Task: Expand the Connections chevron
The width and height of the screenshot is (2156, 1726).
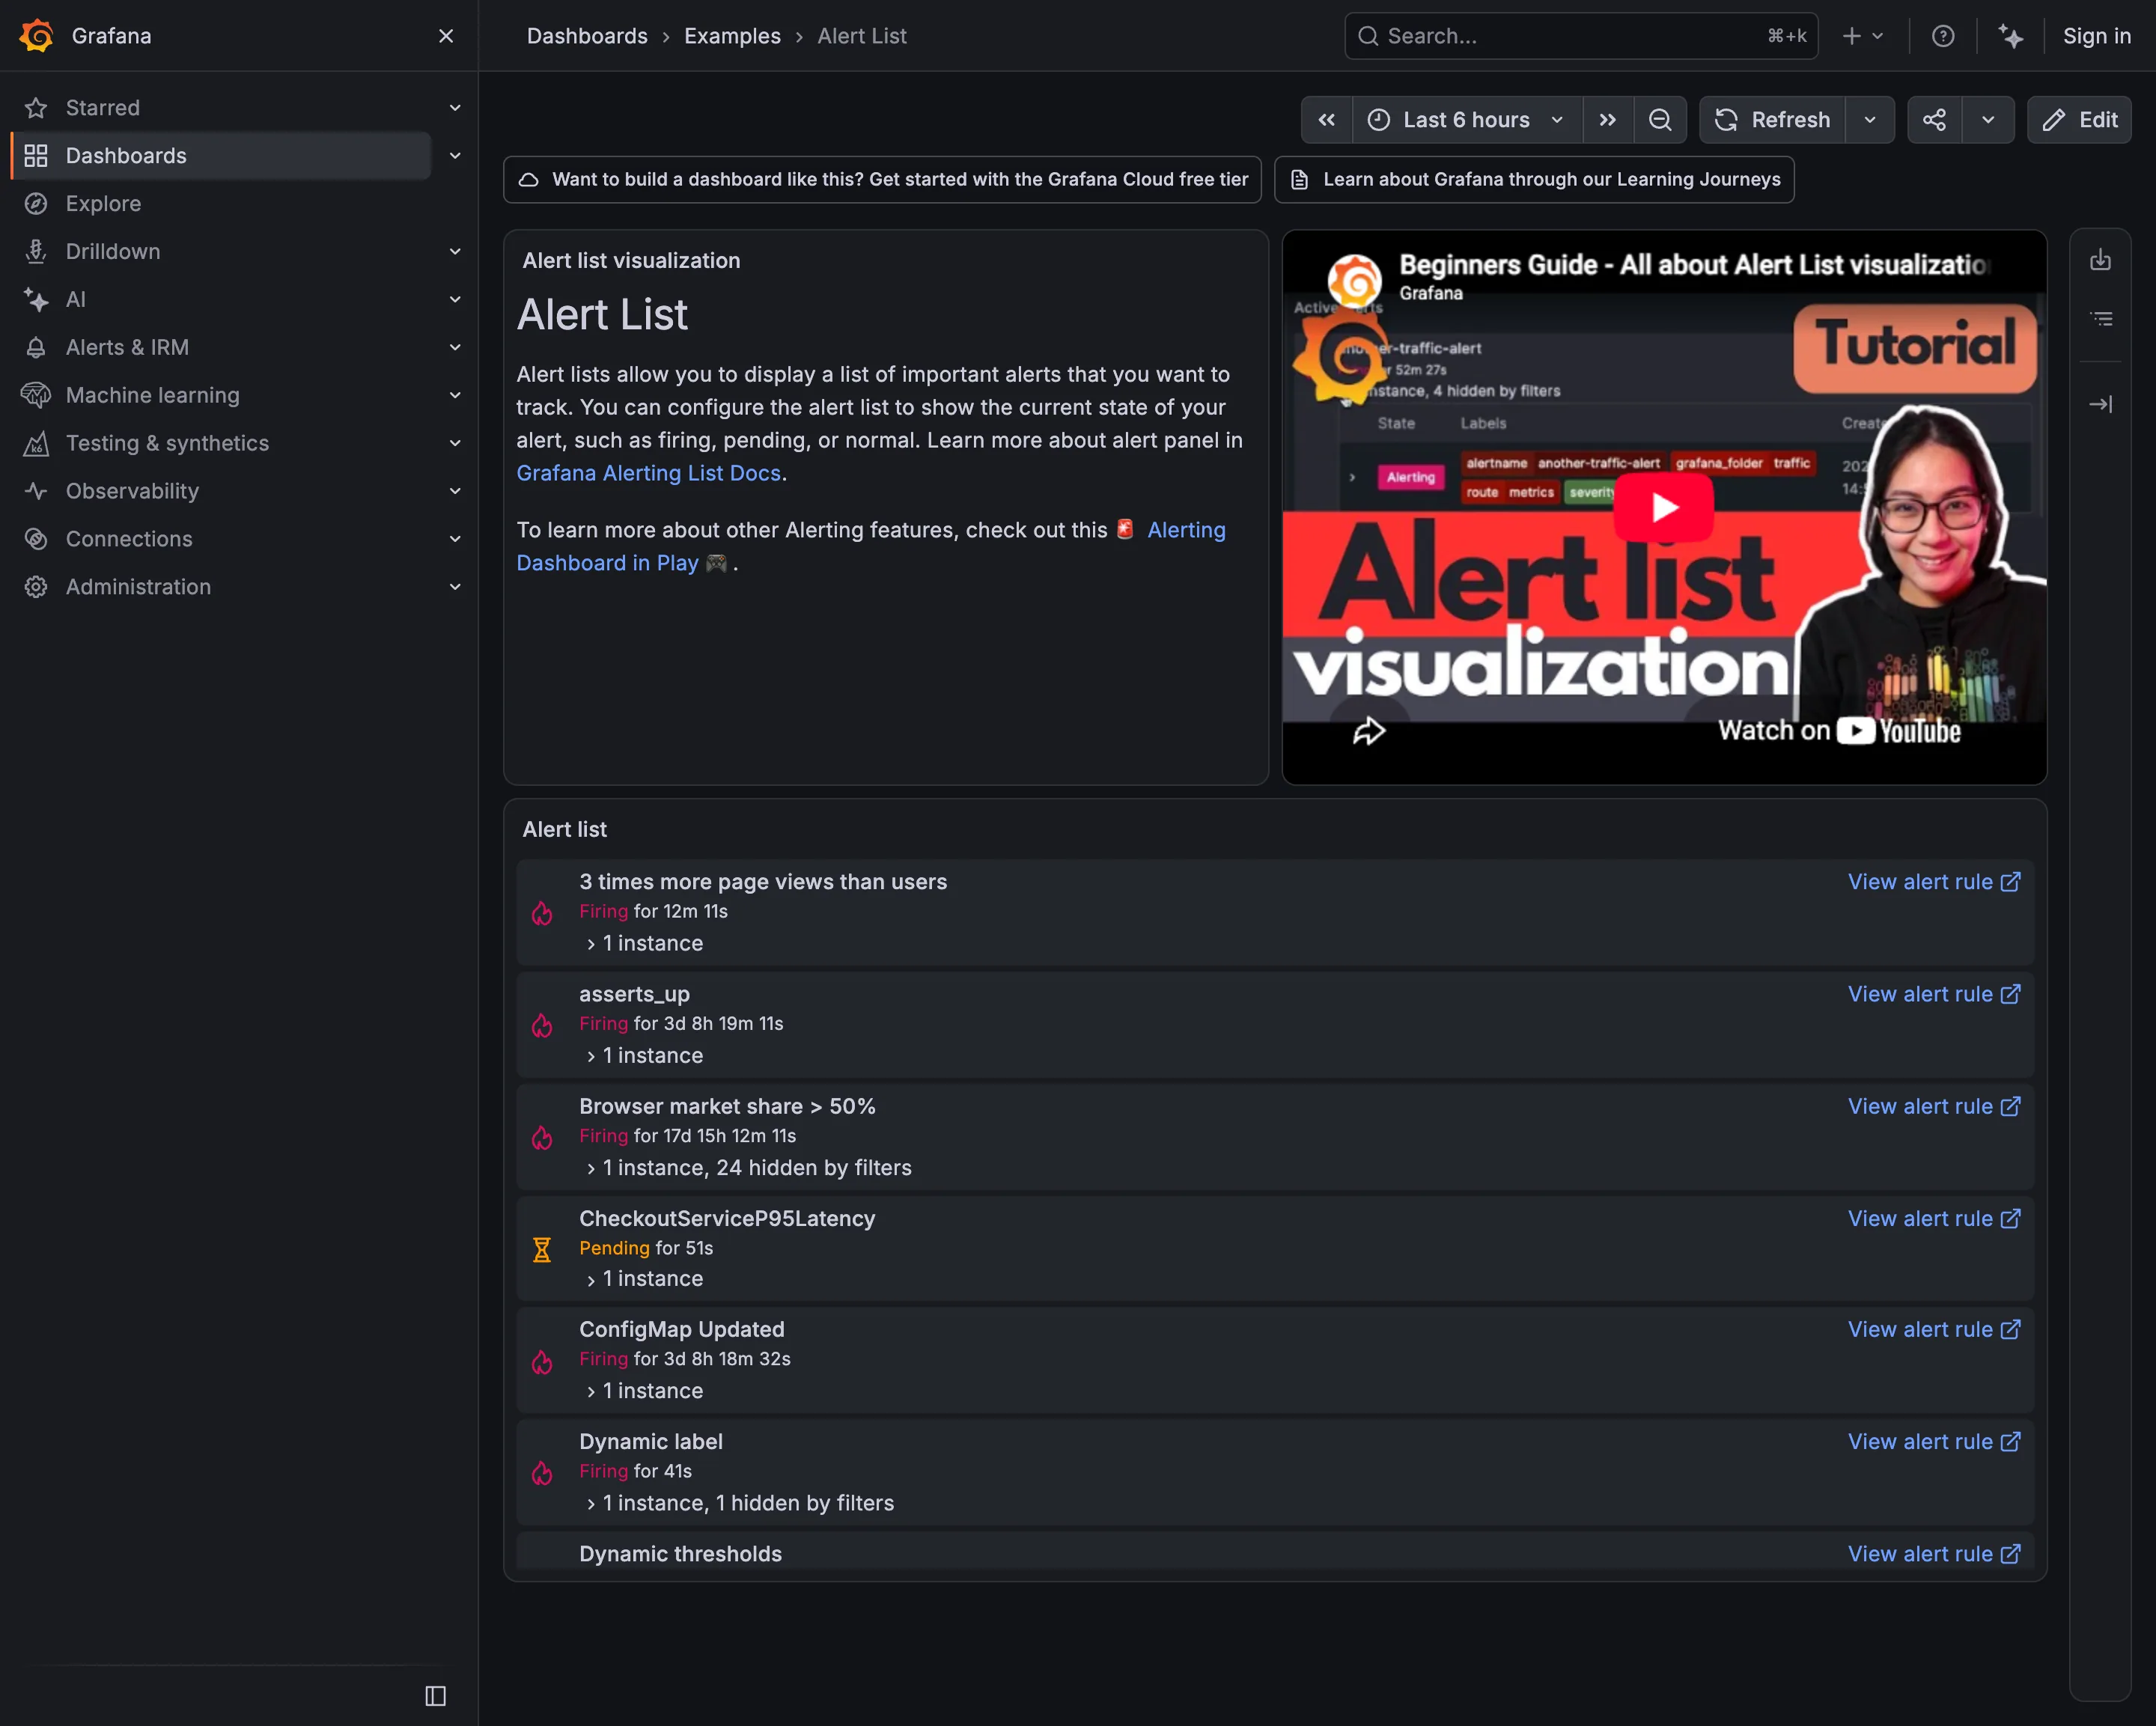Action: coord(455,539)
